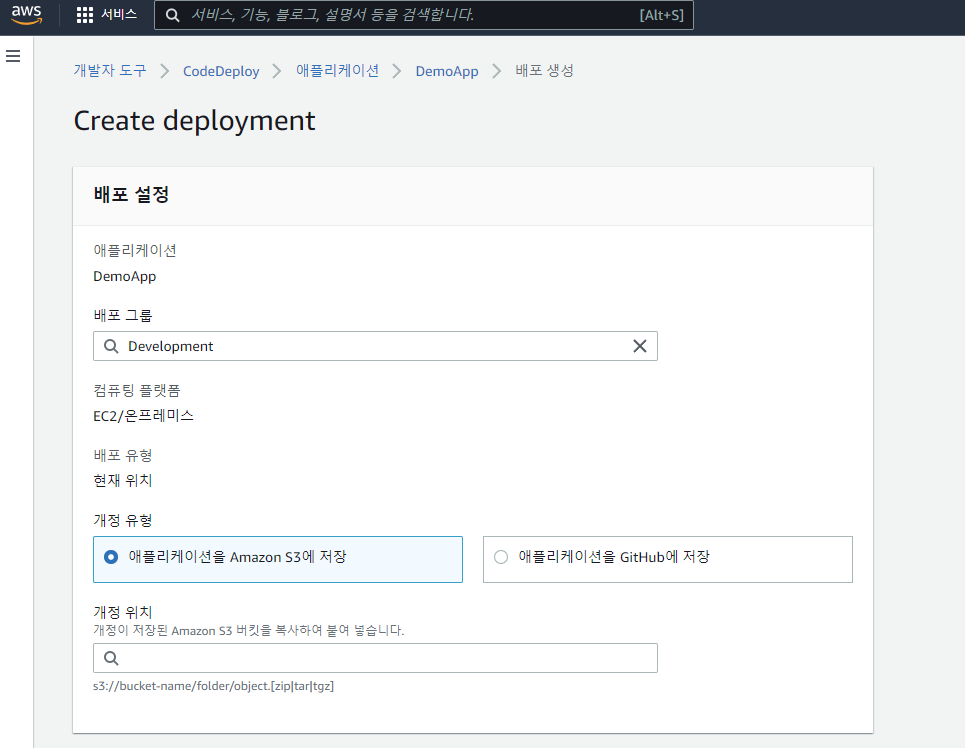This screenshot has height=748, width=965.
Task: Go to 개발자 도구 breadcrumb
Action: pyautogui.click(x=110, y=71)
